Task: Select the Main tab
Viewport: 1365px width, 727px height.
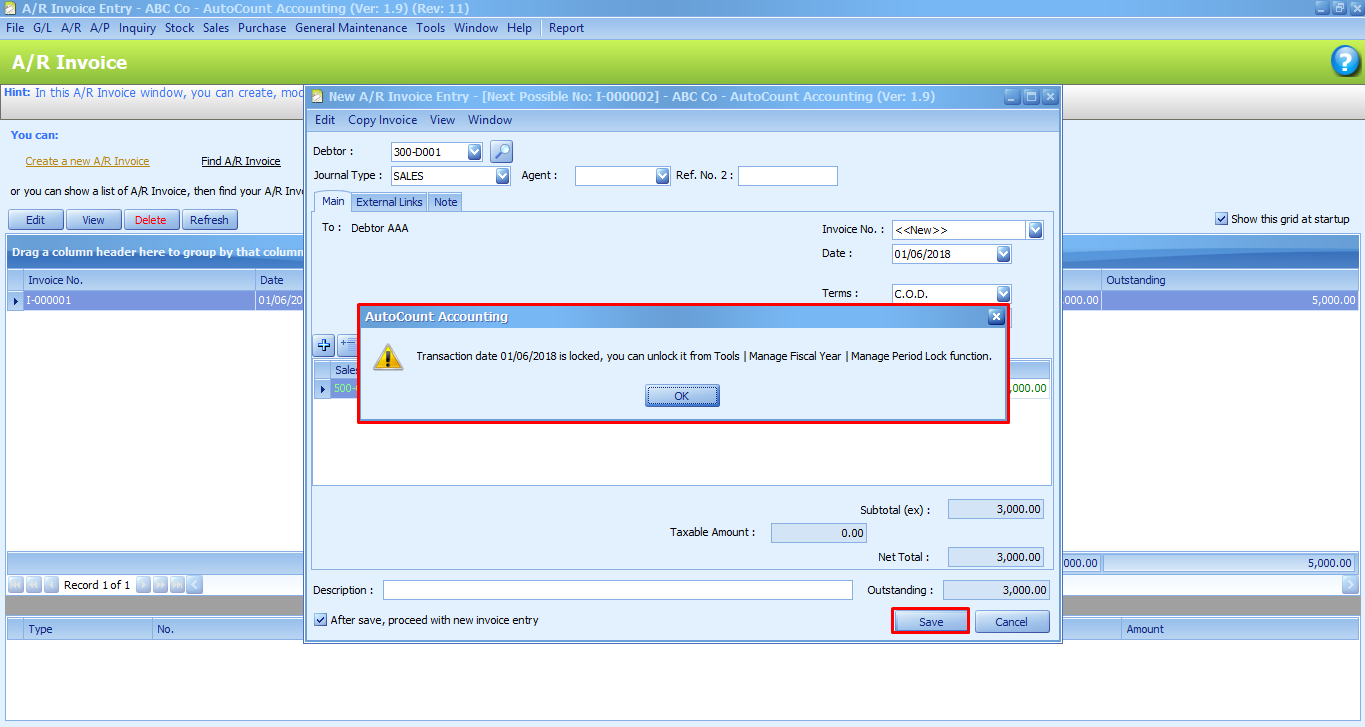Action: (333, 201)
